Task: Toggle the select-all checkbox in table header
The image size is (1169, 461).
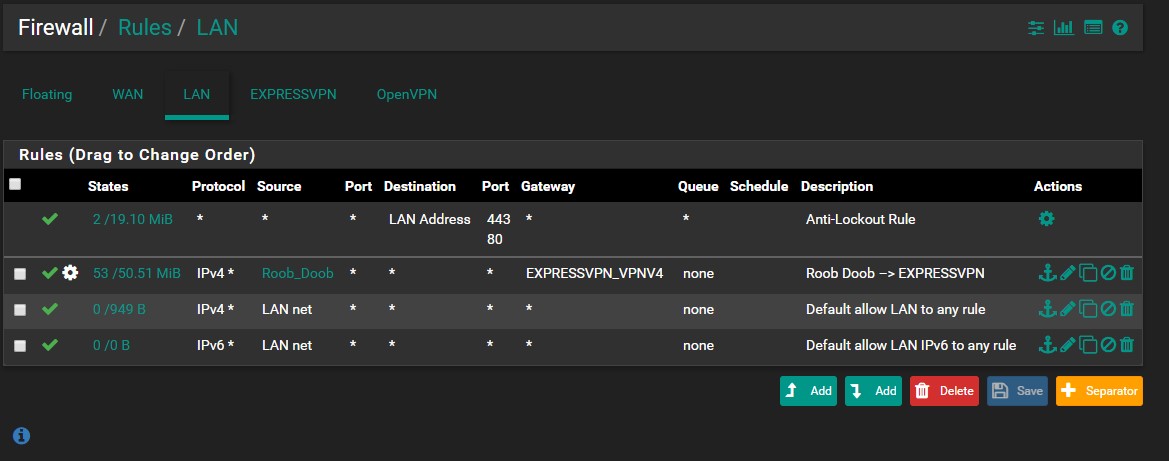Action: 15,184
